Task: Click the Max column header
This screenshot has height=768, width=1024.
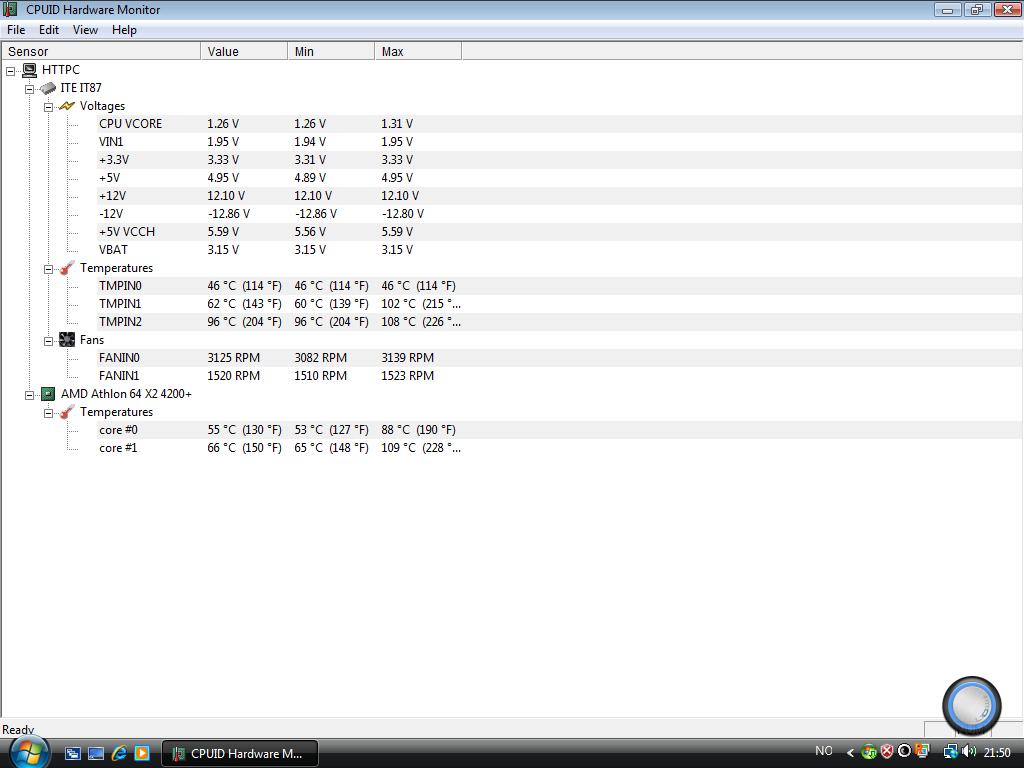Action: [417, 51]
